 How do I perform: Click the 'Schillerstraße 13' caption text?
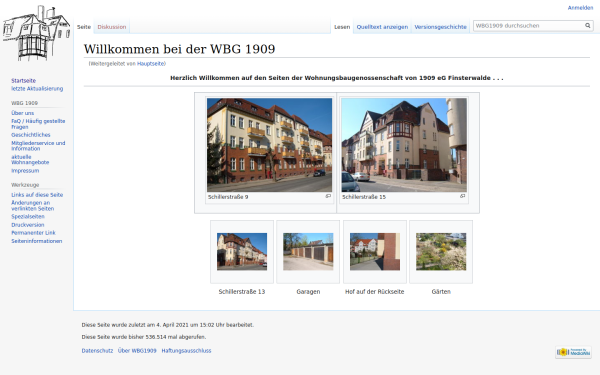coord(242,292)
